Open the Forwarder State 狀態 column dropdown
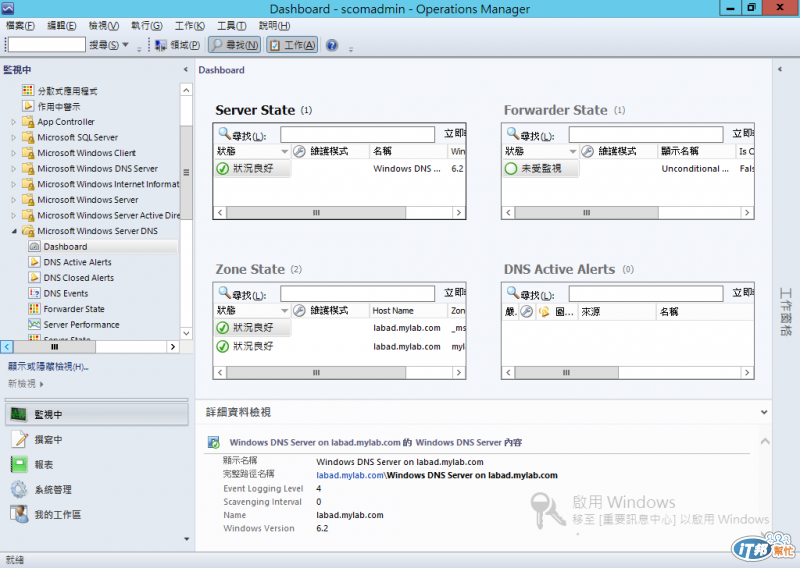This screenshot has height=568, width=800. click(x=573, y=152)
